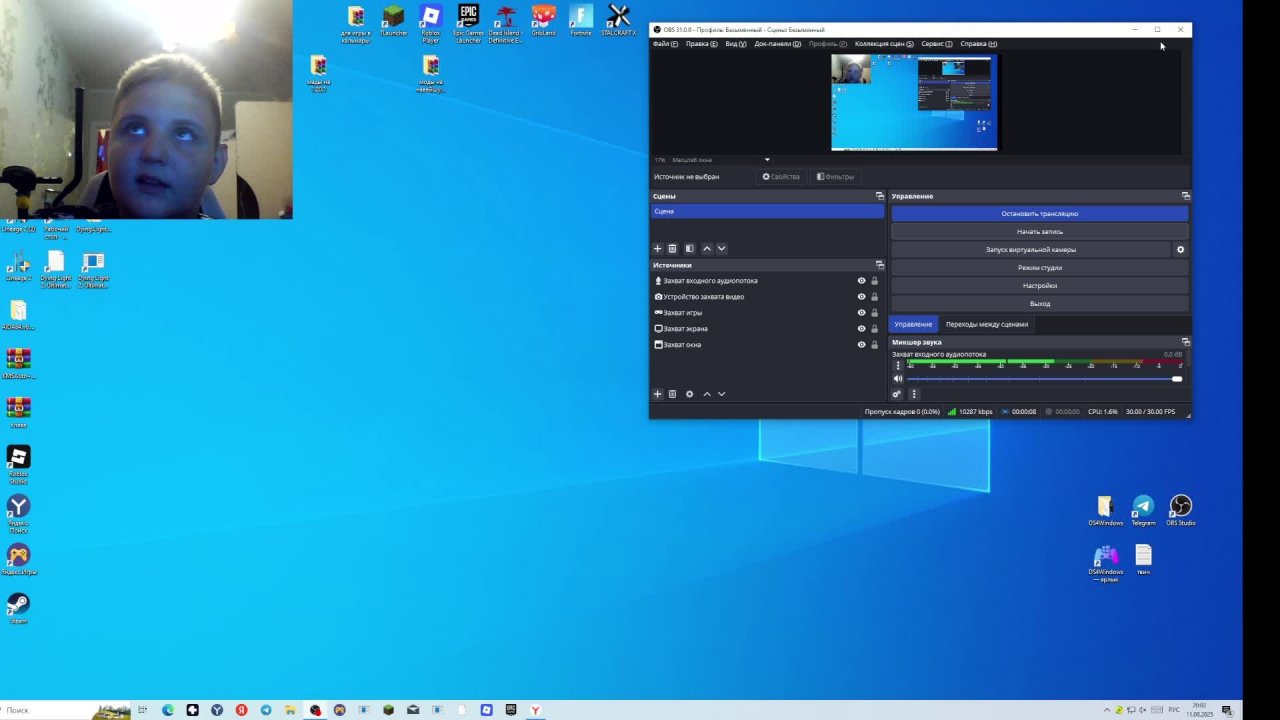The image size is (1280, 720).
Task: Add a new source with the plus icon
Action: (657, 394)
